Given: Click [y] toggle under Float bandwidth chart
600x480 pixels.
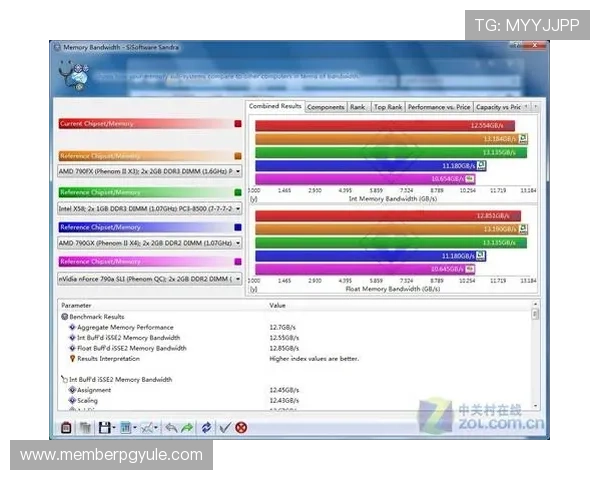Looking at the screenshot, I should (x=253, y=289).
